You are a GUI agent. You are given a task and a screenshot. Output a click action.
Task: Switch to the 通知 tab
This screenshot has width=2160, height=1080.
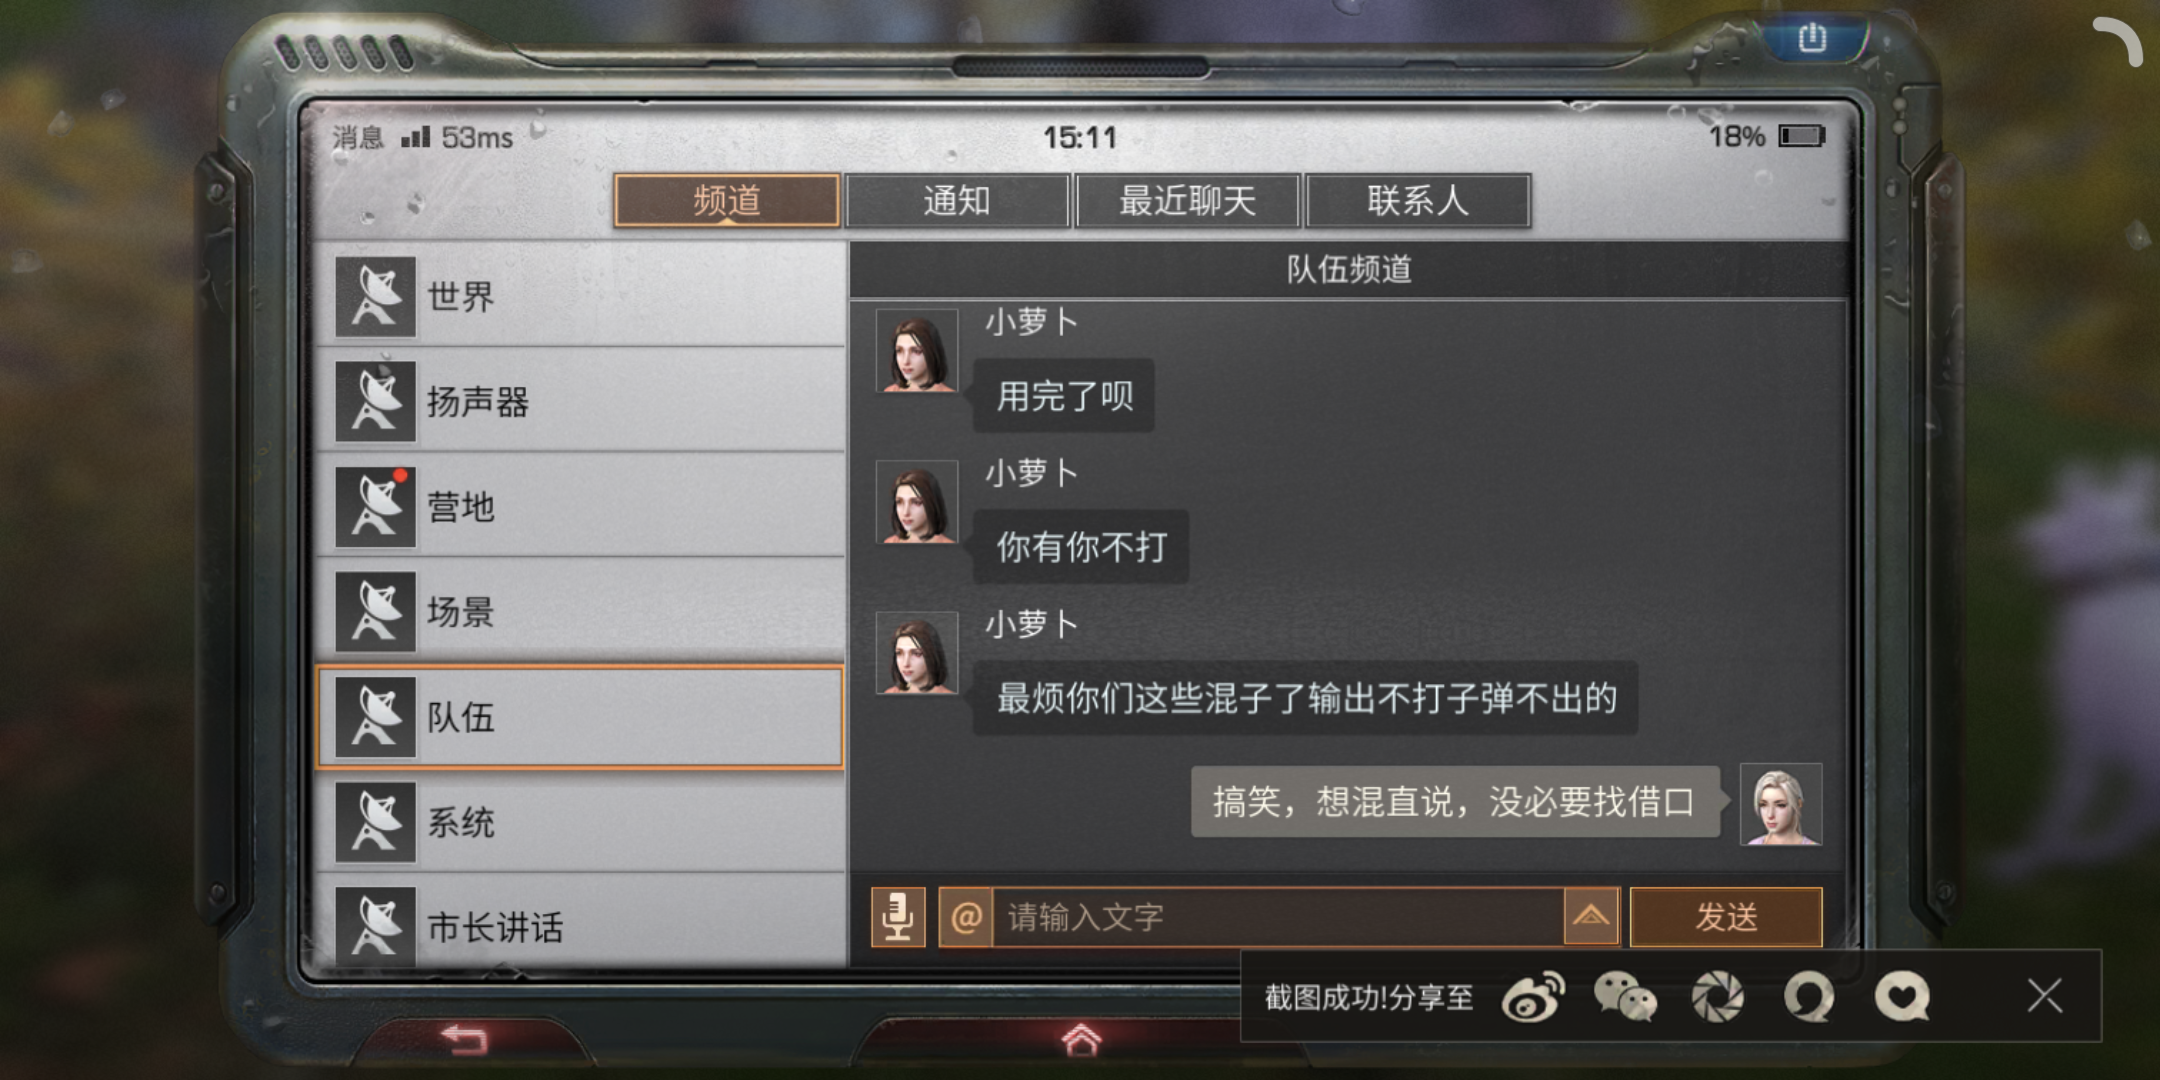pos(957,201)
